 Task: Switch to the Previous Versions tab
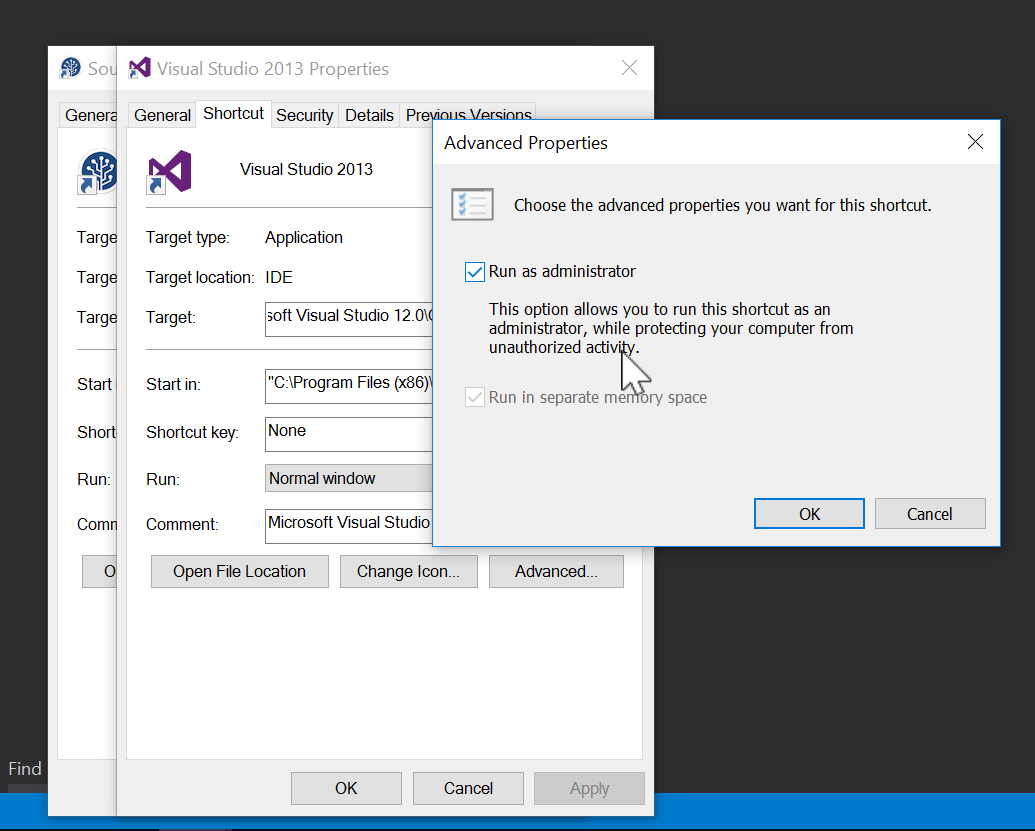[468, 112]
